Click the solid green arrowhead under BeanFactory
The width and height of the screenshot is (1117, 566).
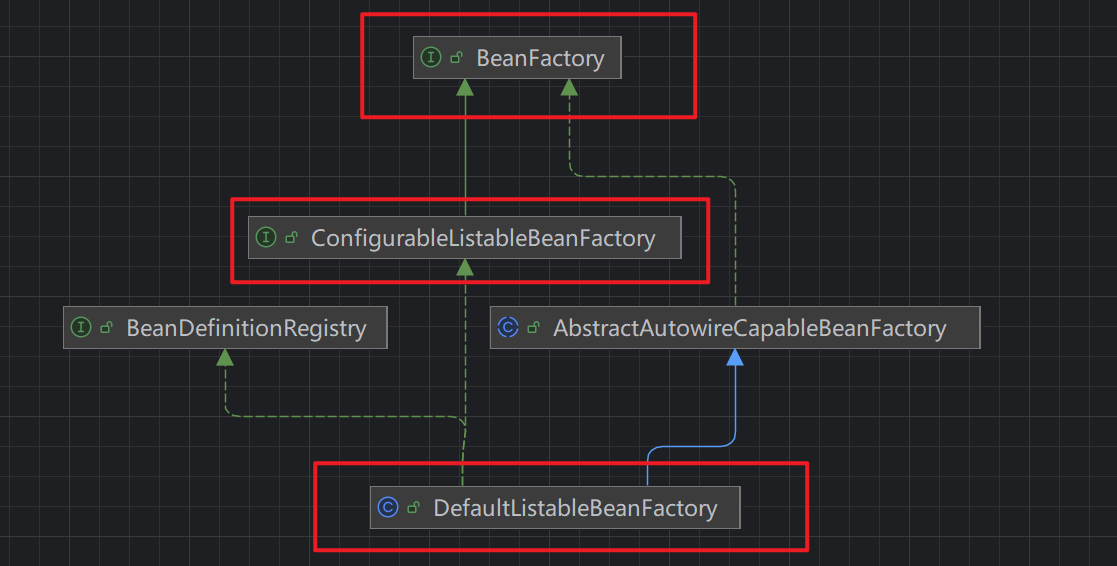pyautogui.click(x=465, y=87)
